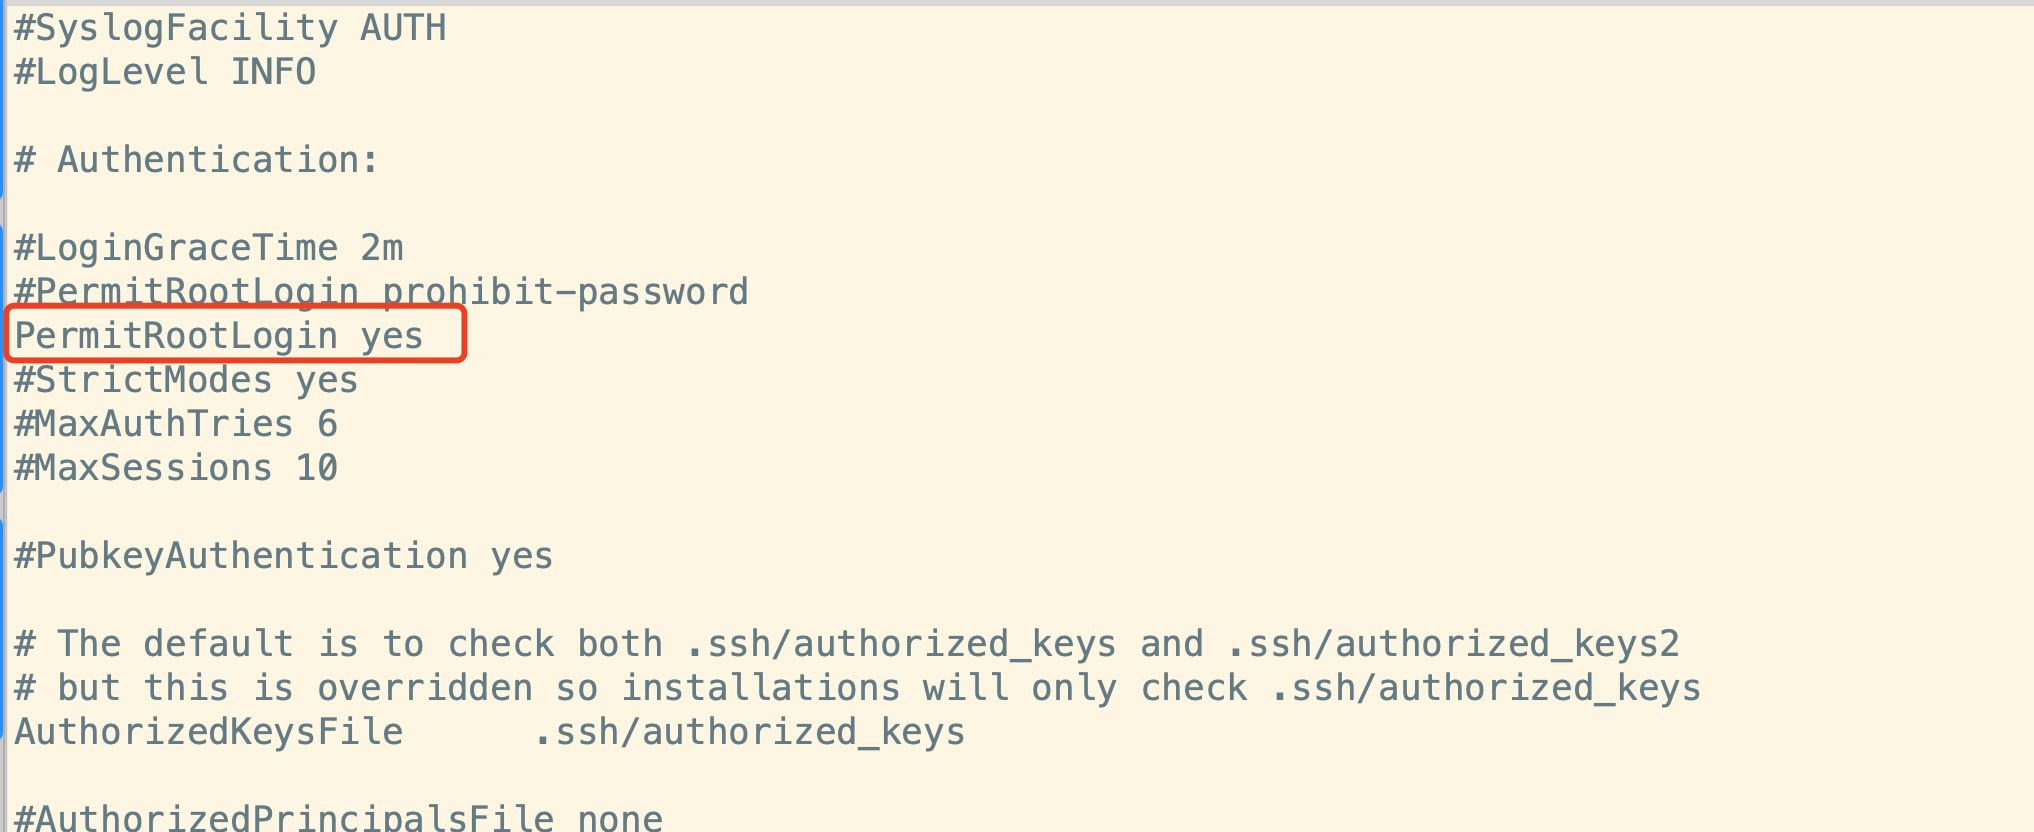The width and height of the screenshot is (2034, 832).
Task: Click the #PubkeyAuthentication yes line
Action: coord(284,556)
